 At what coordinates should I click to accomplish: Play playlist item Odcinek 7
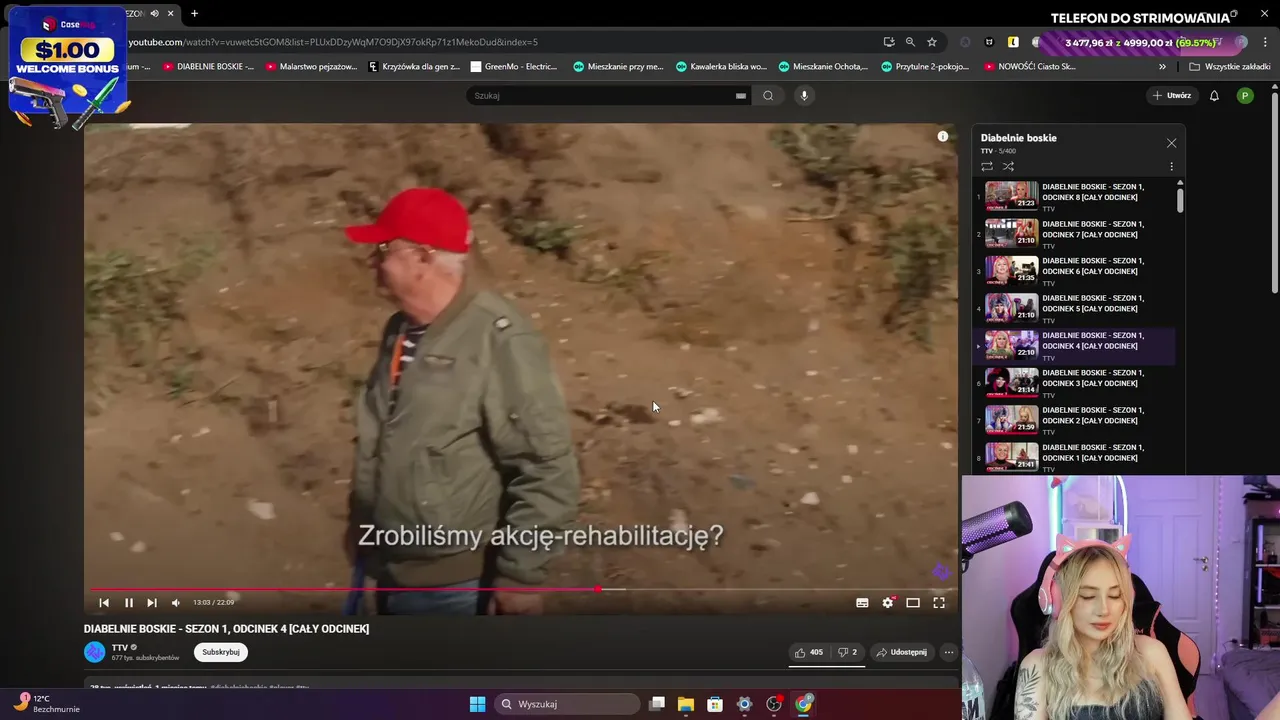pyautogui.click(x=1075, y=233)
